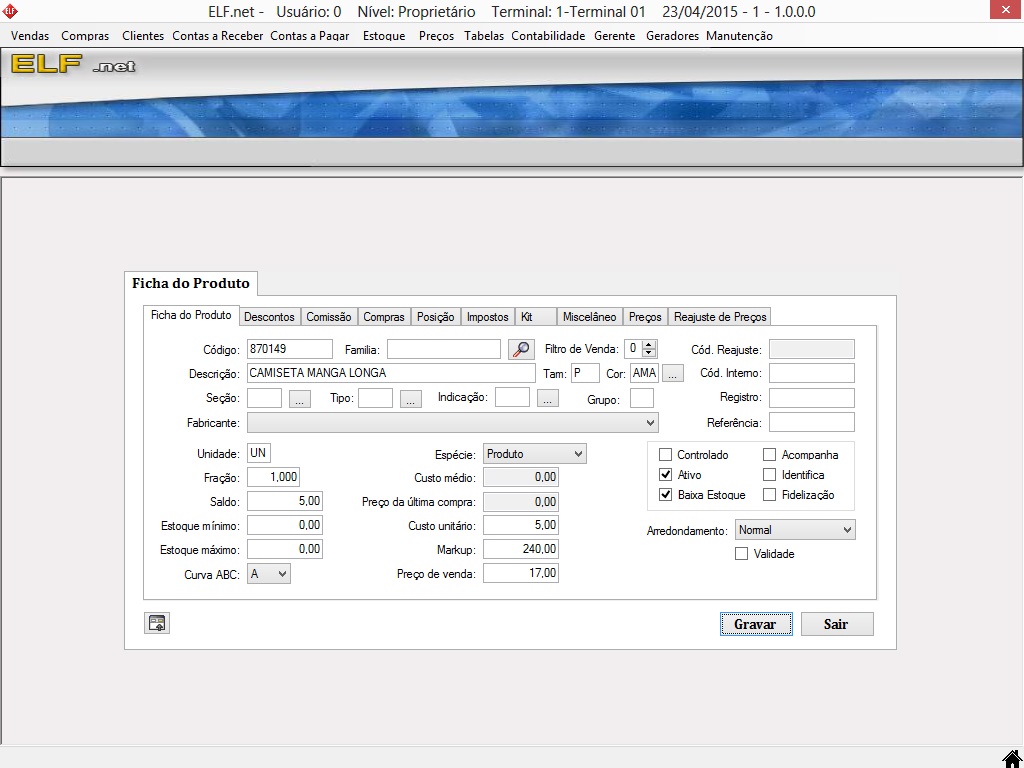The width and height of the screenshot is (1024, 768).
Task: Enable the Controlado checkbox
Action: coord(666,455)
